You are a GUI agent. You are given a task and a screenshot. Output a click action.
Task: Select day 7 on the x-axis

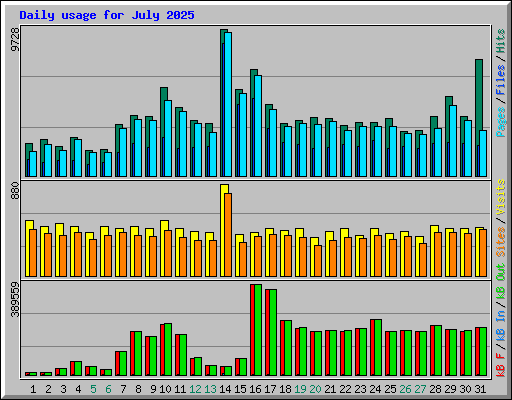[123, 389]
